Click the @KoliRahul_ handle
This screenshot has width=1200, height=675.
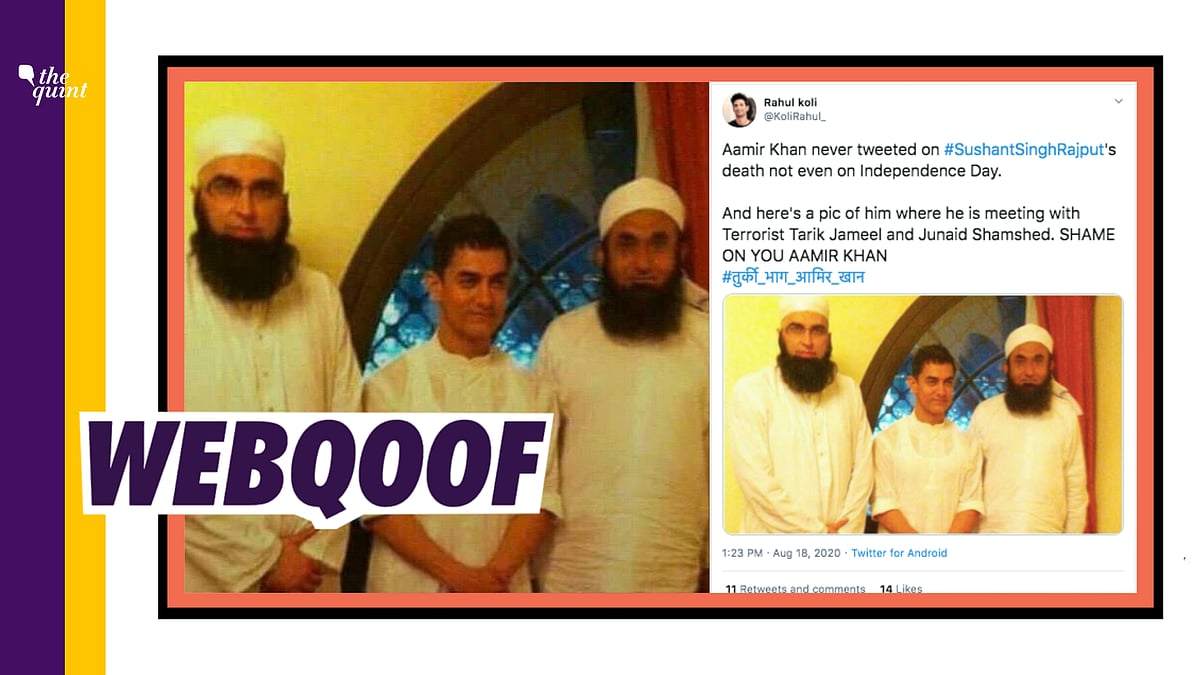(x=794, y=116)
